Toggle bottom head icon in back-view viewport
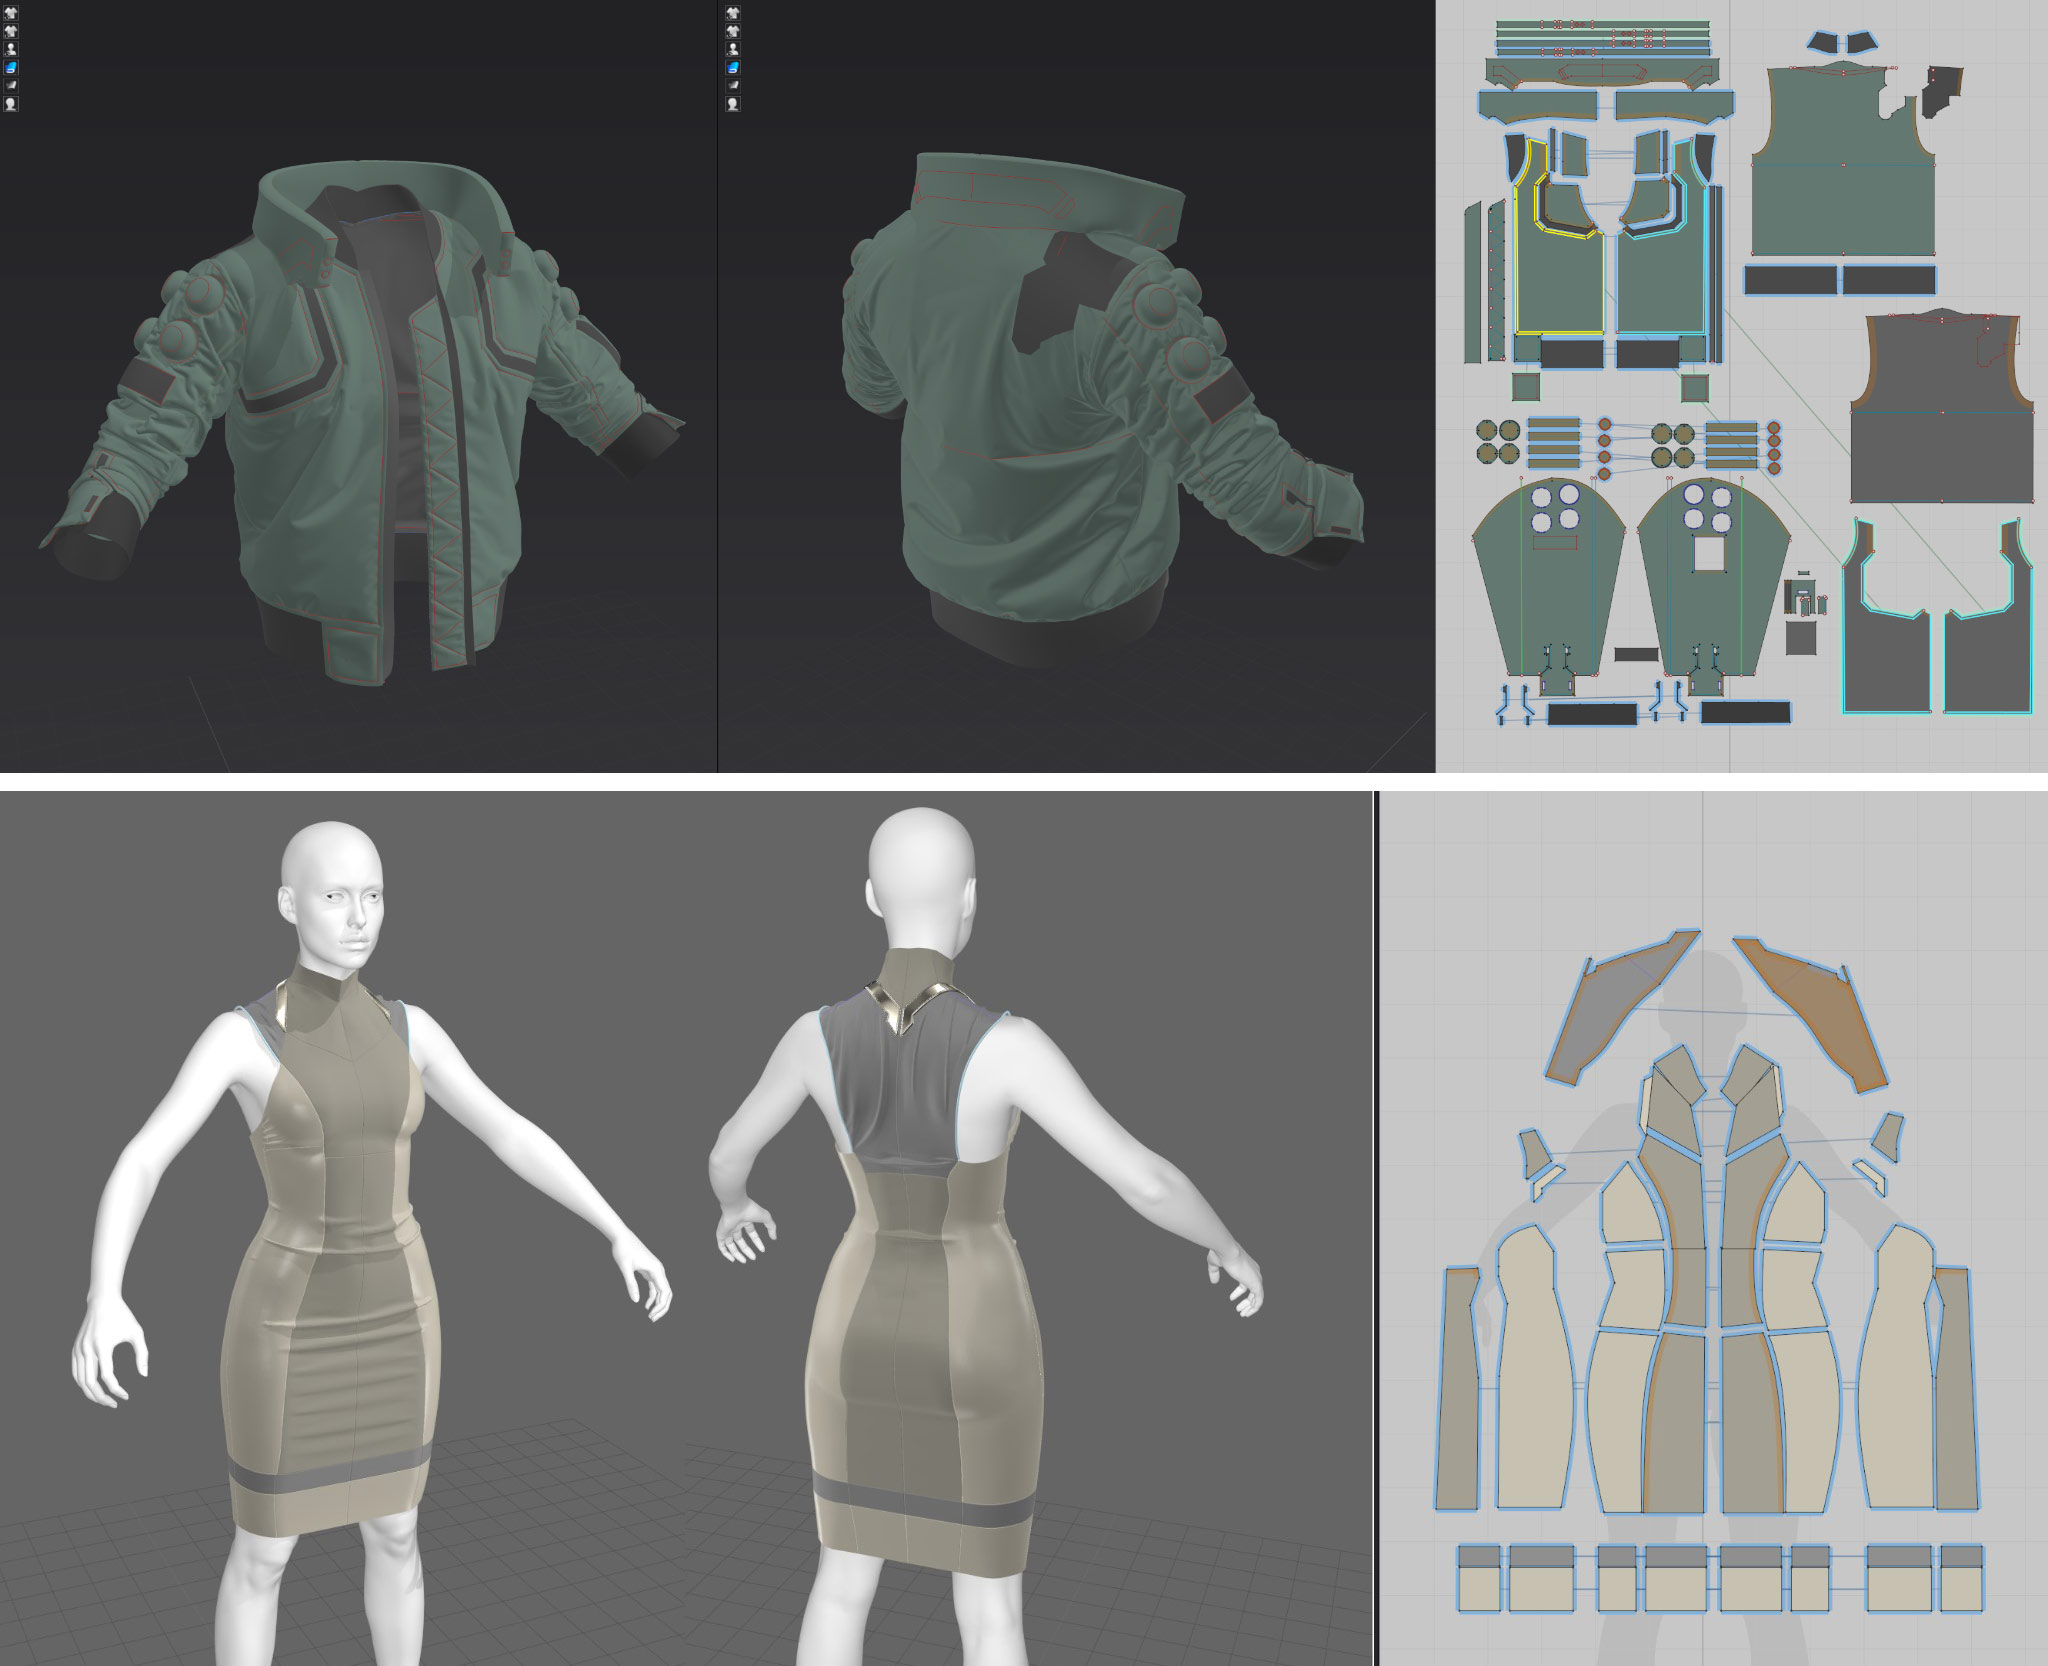 [x=733, y=104]
